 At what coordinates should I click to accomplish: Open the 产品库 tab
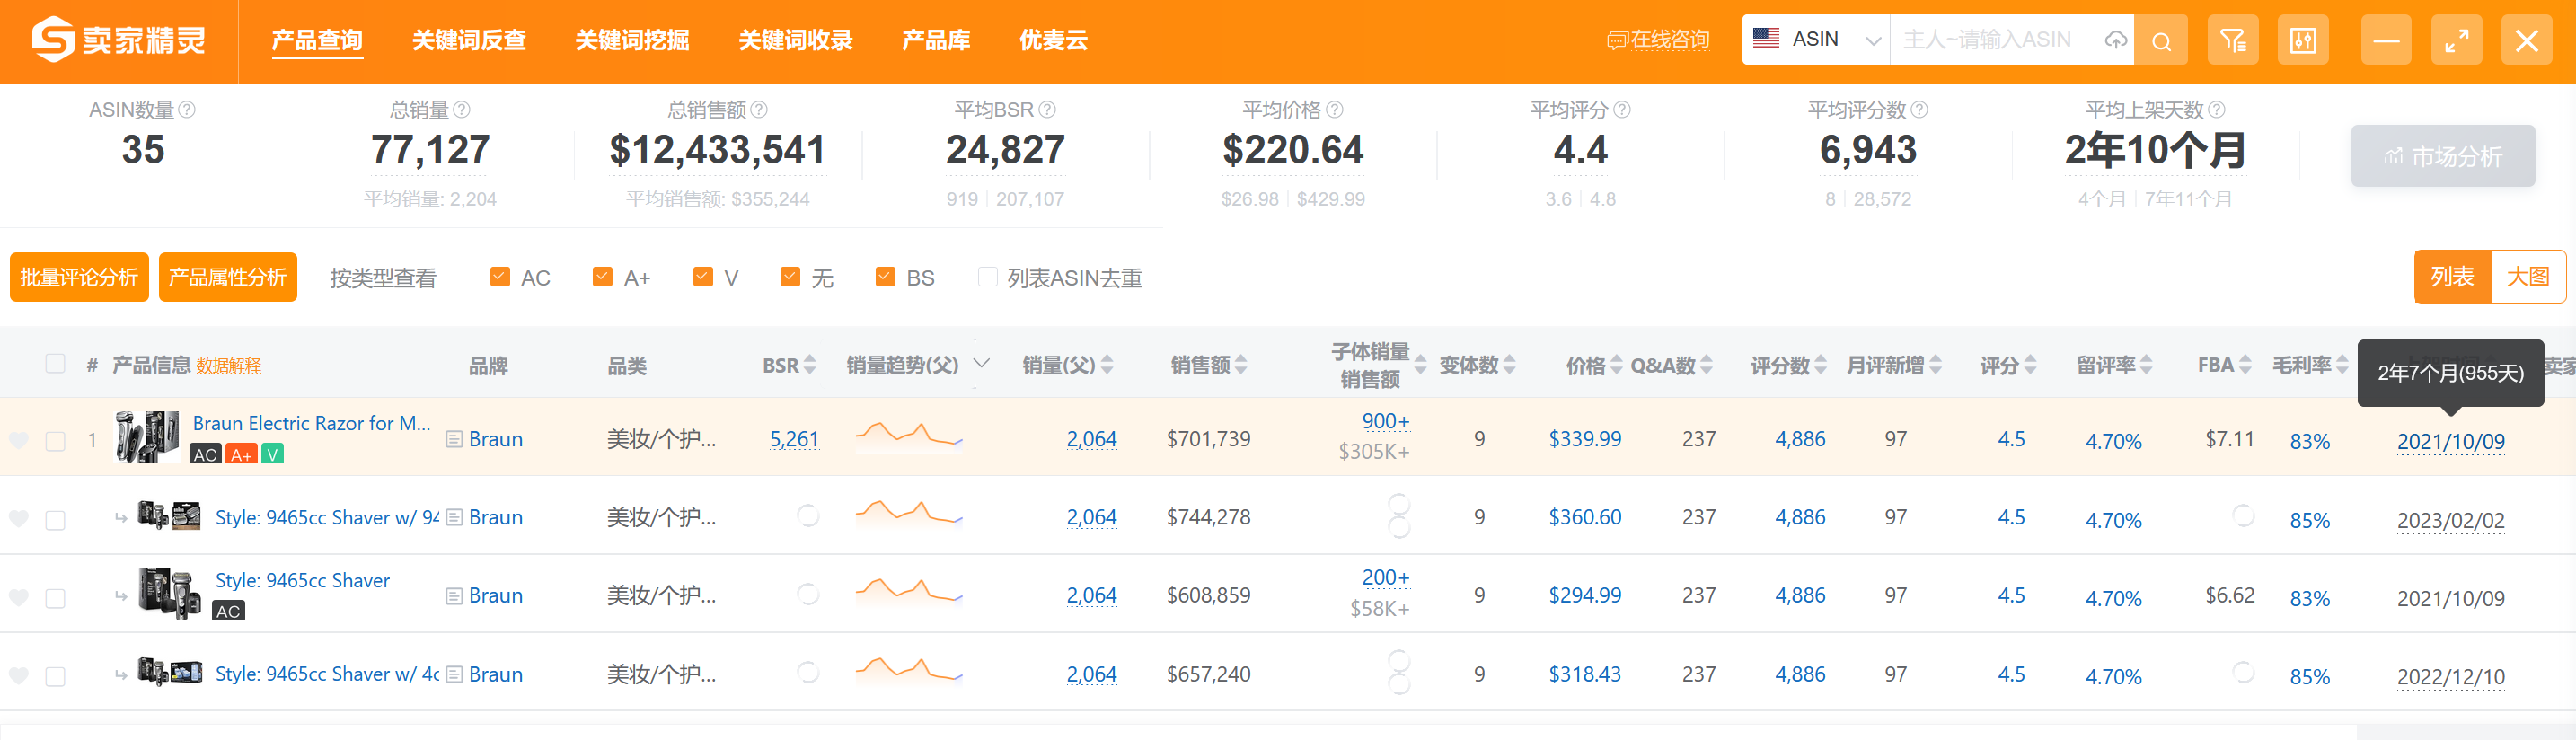click(x=936, y=40)
